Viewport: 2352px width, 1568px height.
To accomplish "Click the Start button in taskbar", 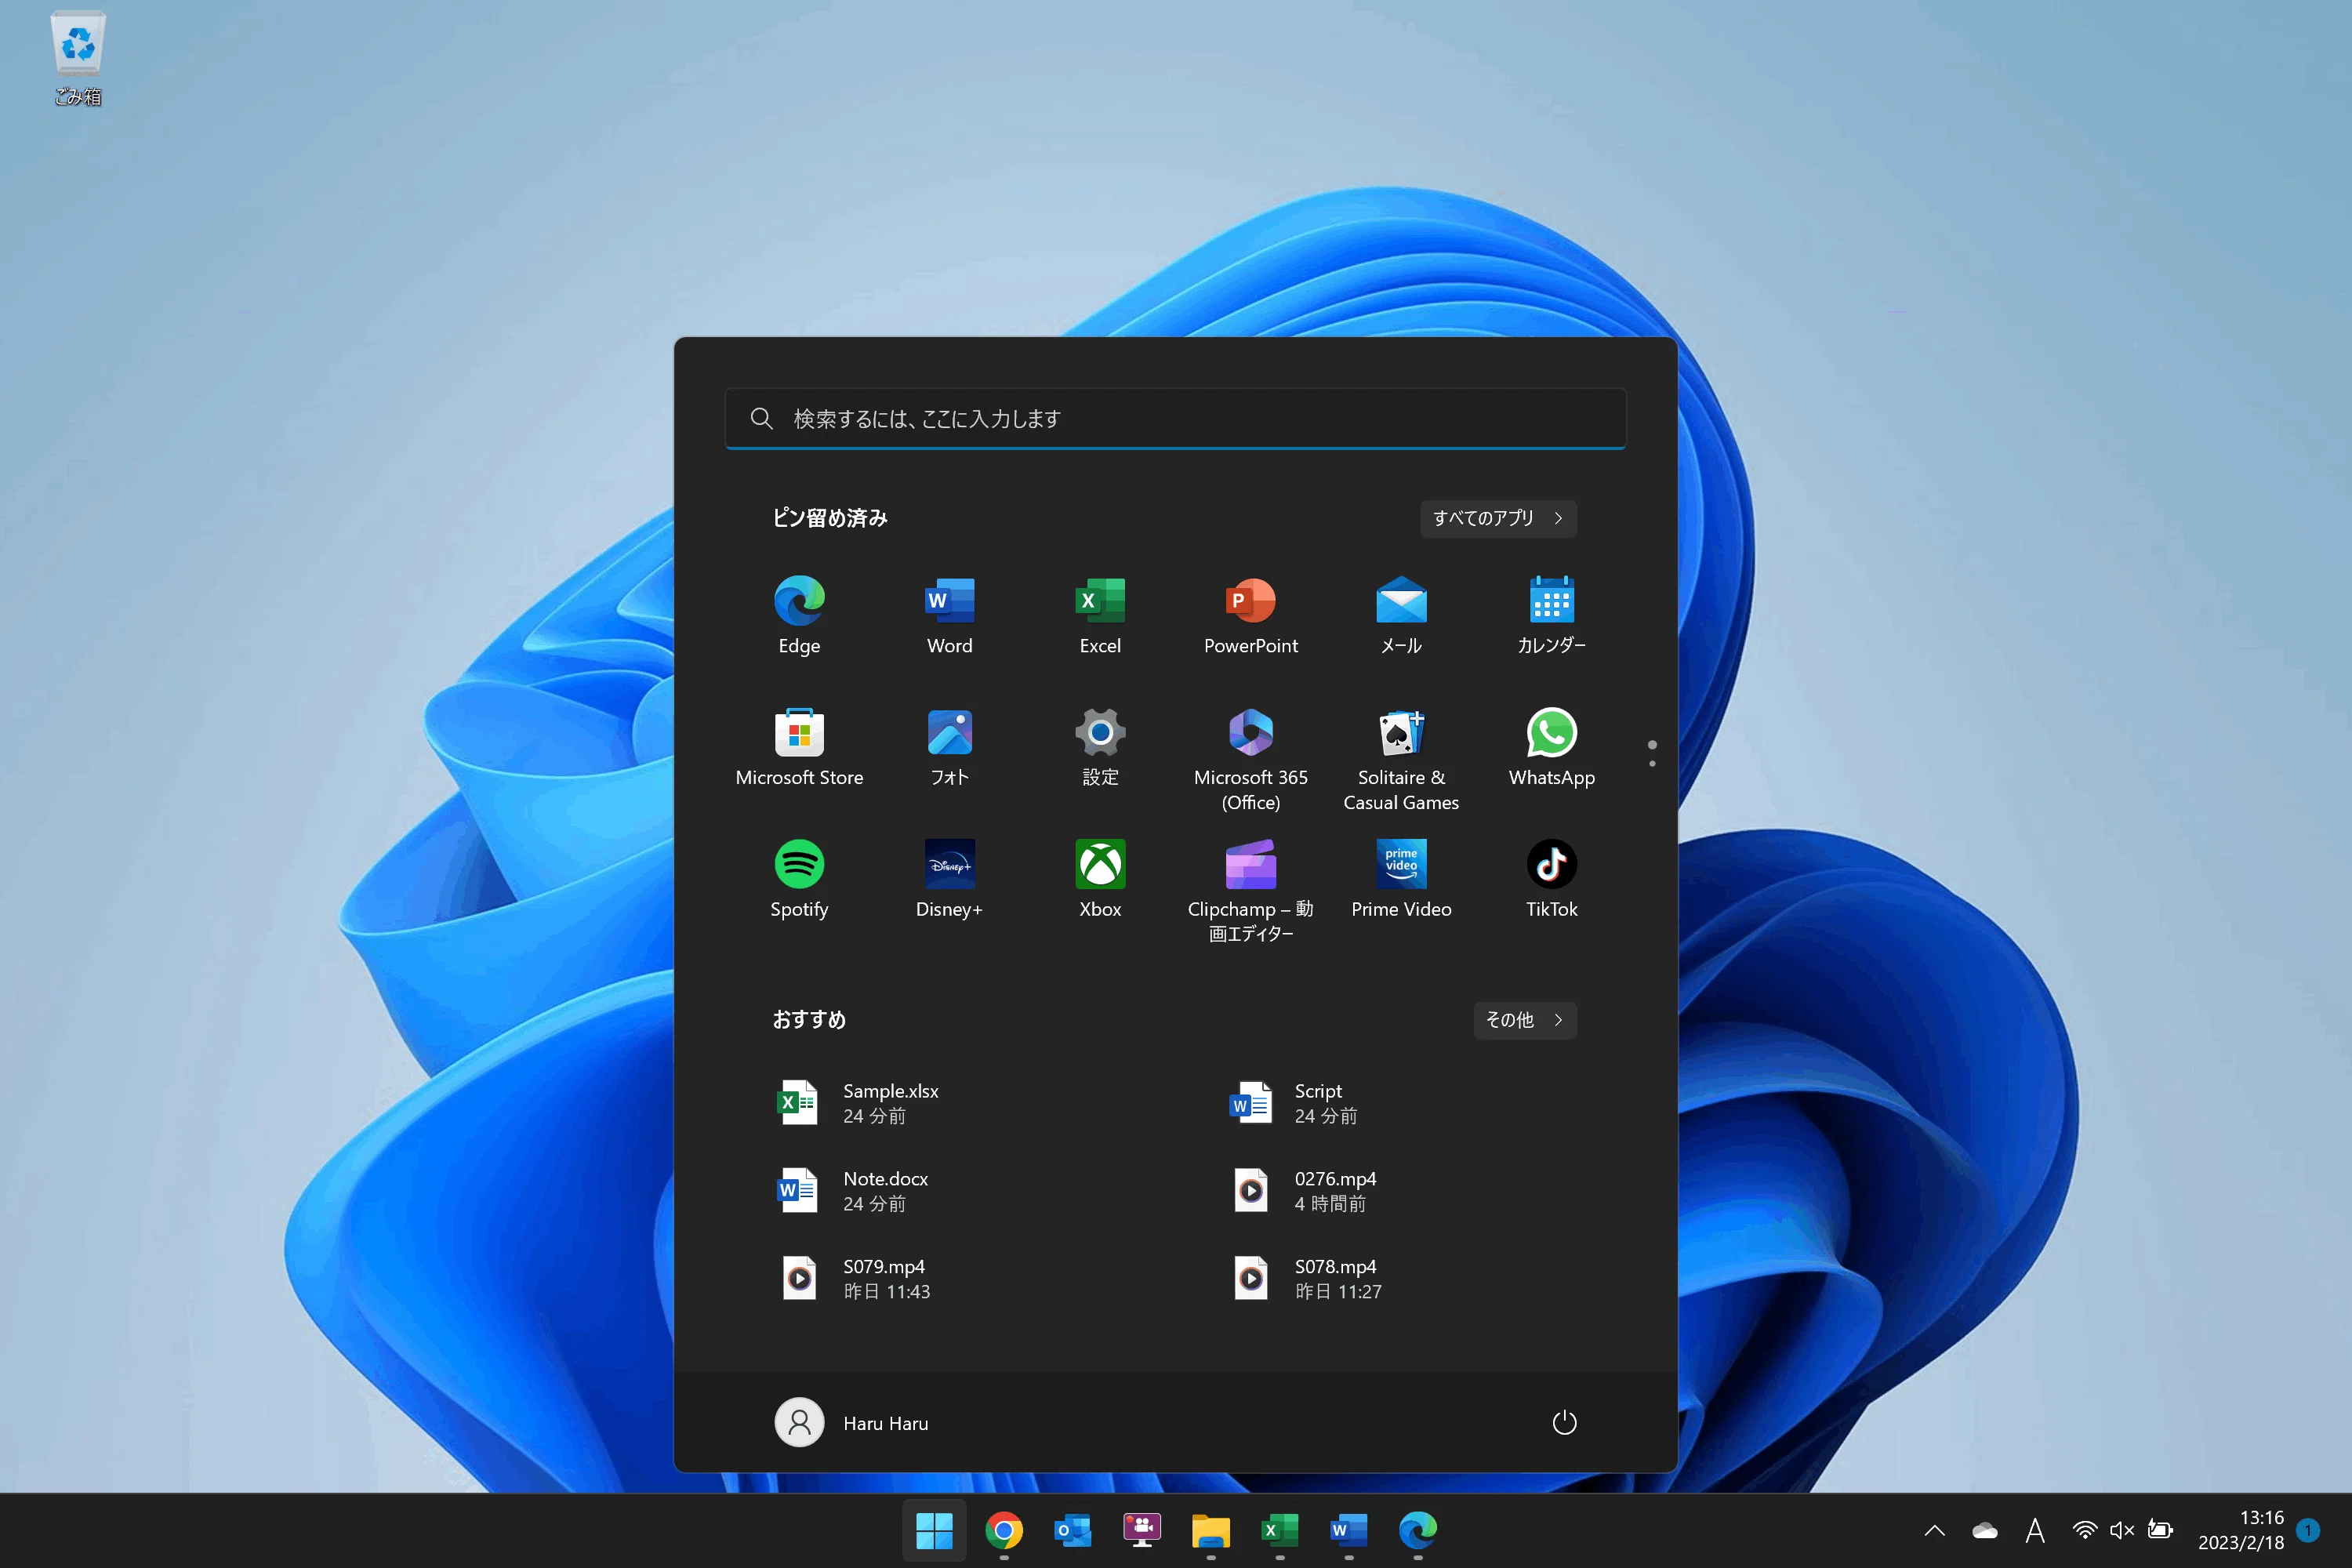I will point(934,1530).
